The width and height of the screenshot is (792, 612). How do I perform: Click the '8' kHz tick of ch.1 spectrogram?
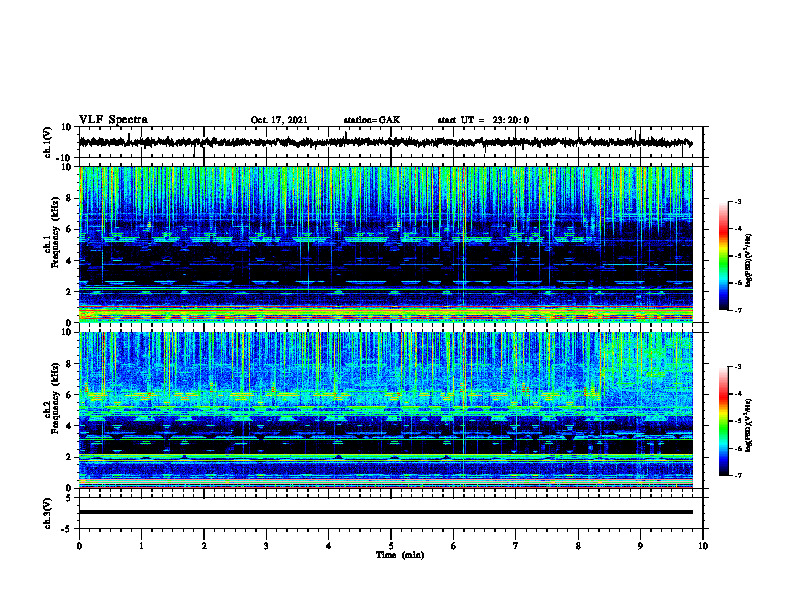coord(70,198)
